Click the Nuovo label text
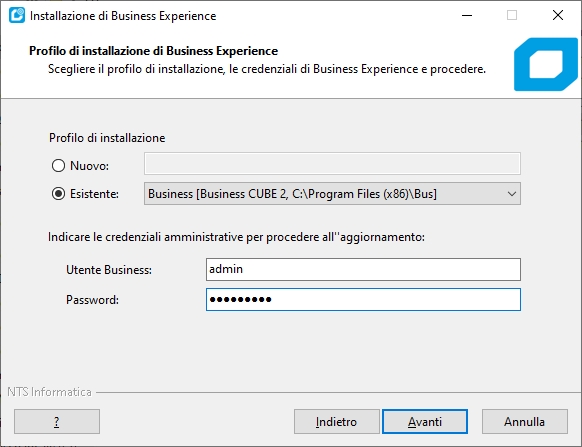The height and width of the screenshot is (447, 582). coord(89,166)
